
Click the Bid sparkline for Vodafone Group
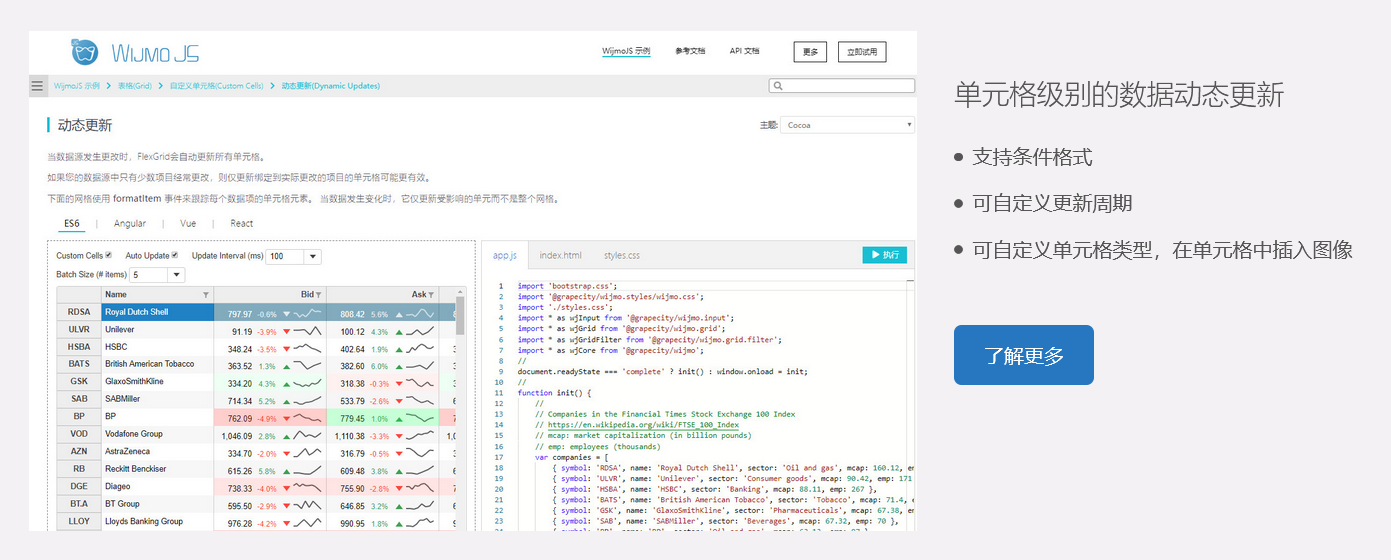[308, 435]
